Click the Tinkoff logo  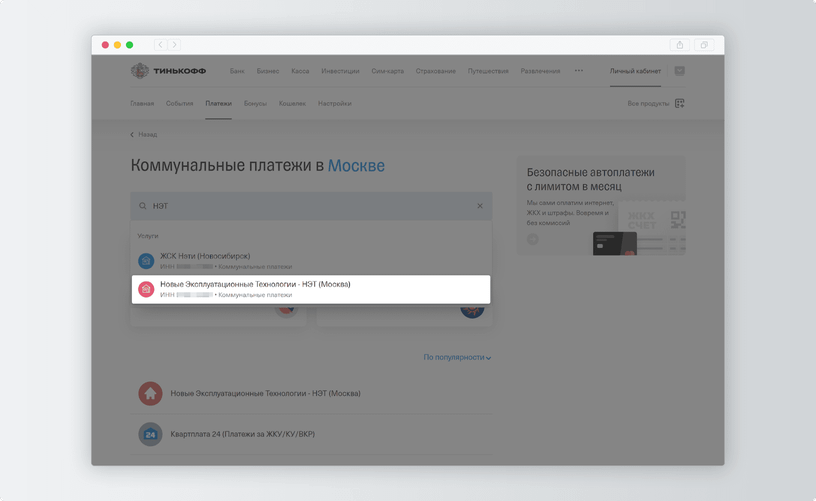[168, 71]
